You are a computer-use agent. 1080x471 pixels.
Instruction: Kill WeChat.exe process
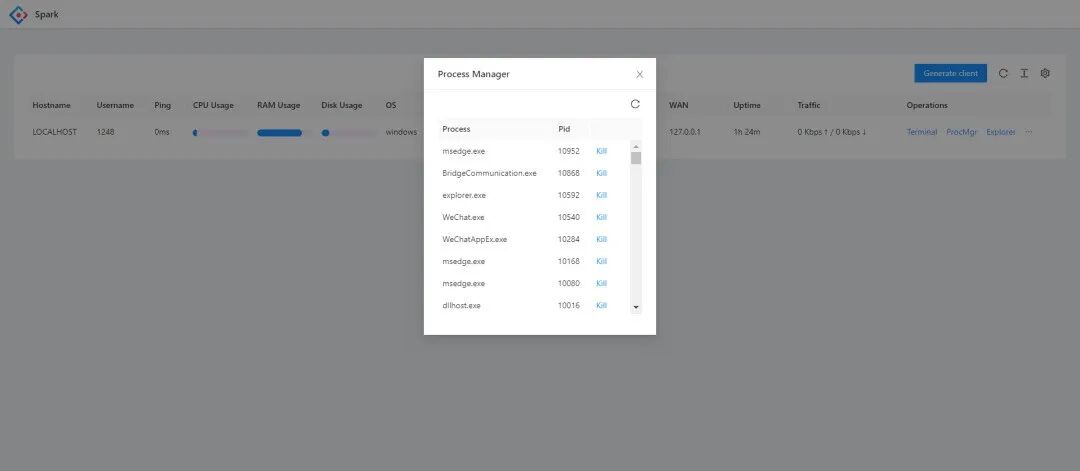(x=601, y=217)
